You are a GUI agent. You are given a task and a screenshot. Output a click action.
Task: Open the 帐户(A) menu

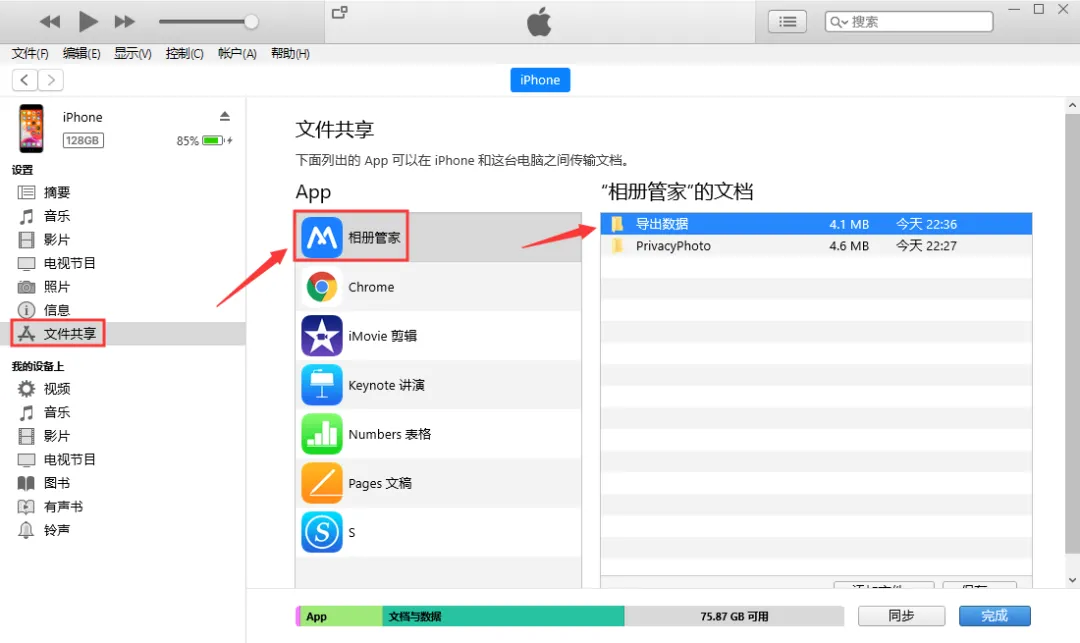pyautogui.click(x=237, y=54)
